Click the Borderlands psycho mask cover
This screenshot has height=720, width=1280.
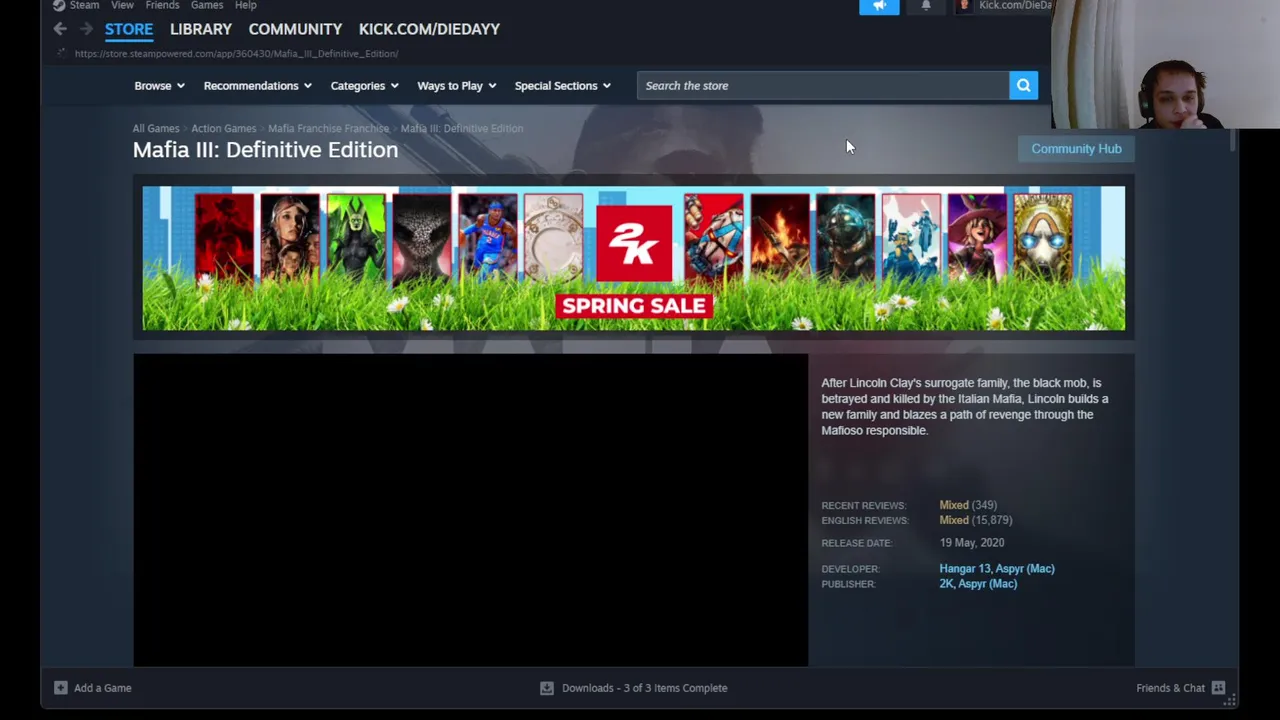pyautogui.click(x=1042, y=238)
